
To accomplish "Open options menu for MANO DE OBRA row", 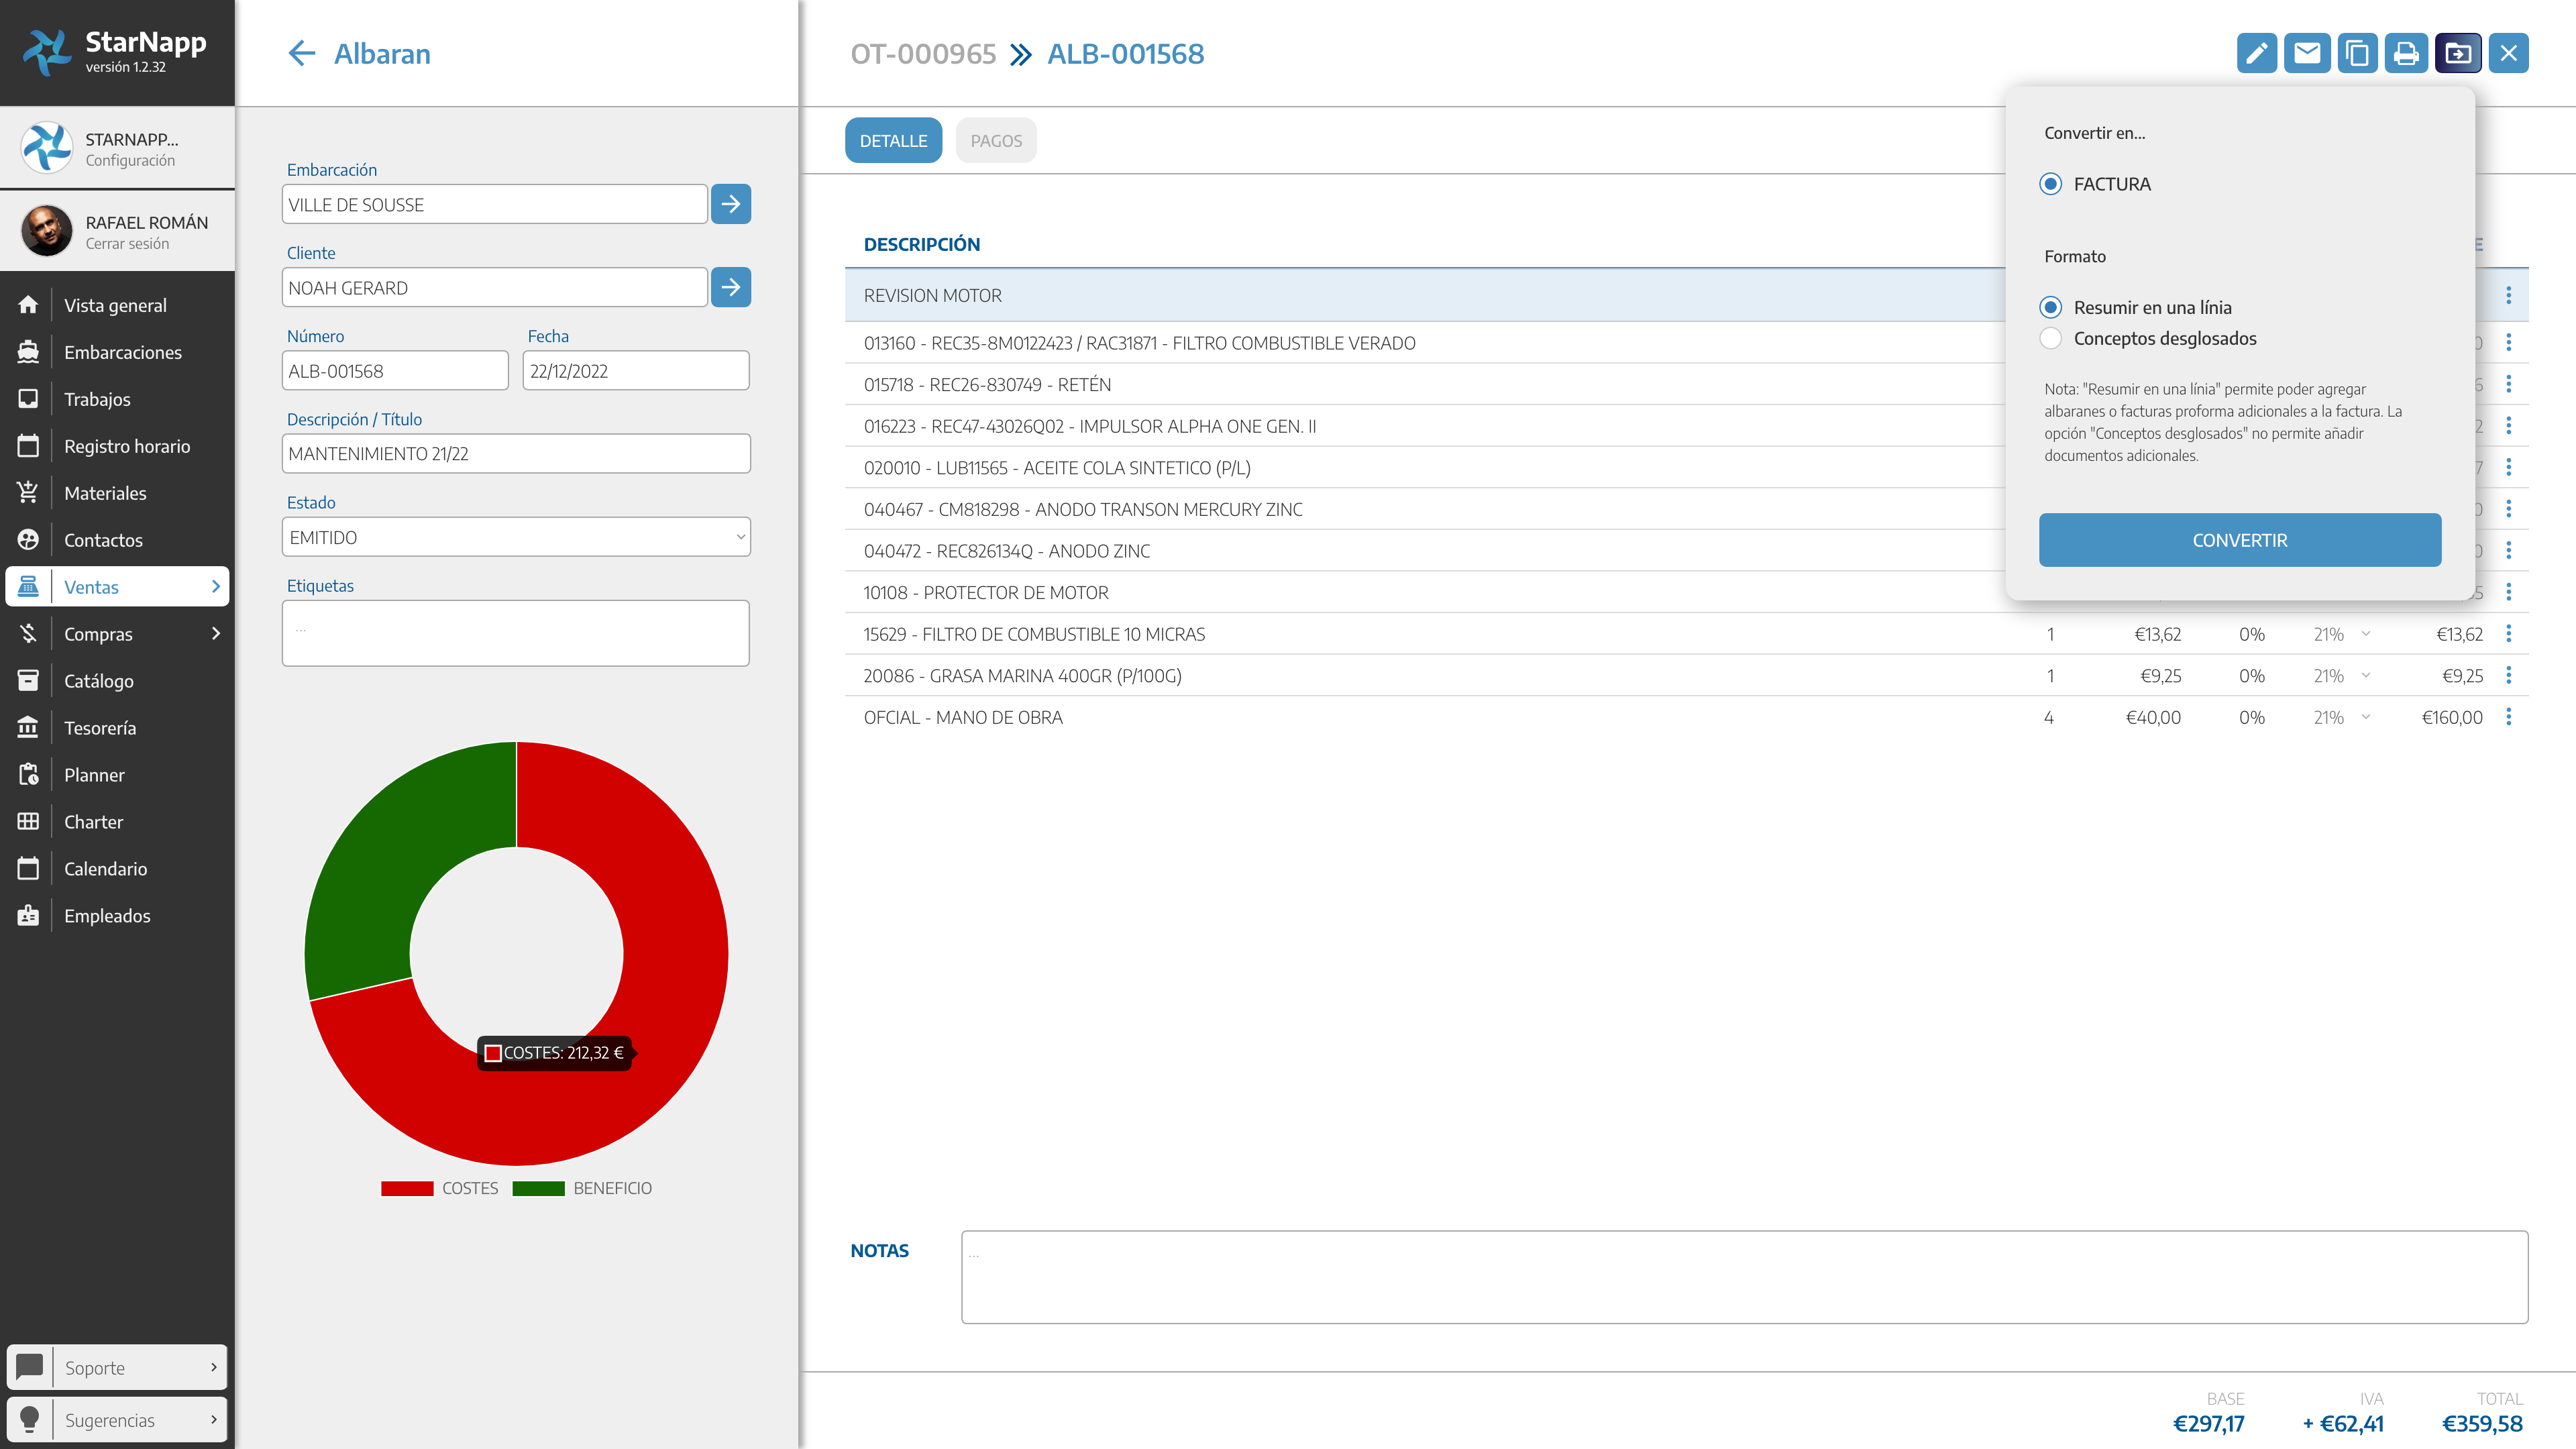I will [x=2508, y=717].
